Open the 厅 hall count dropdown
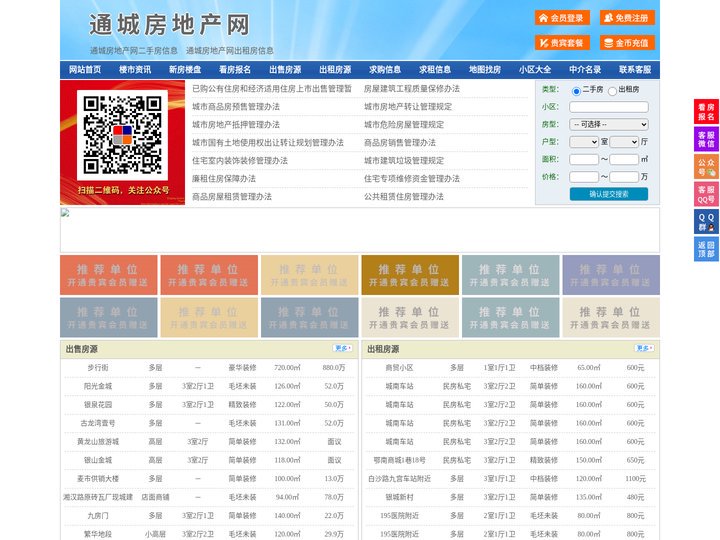Screen dimensions: 720x540 (624, 142)
